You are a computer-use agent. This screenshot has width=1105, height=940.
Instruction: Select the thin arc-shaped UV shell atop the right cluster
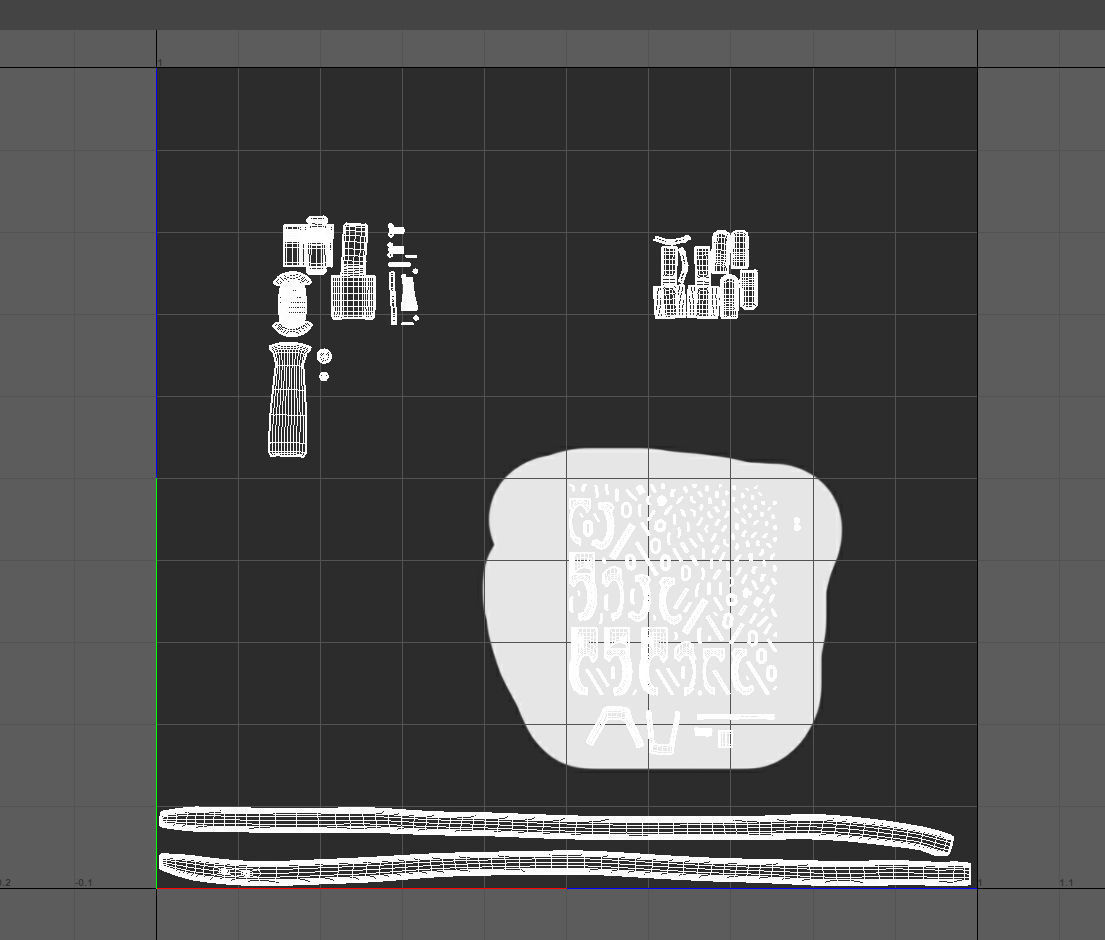pos(672,240)
